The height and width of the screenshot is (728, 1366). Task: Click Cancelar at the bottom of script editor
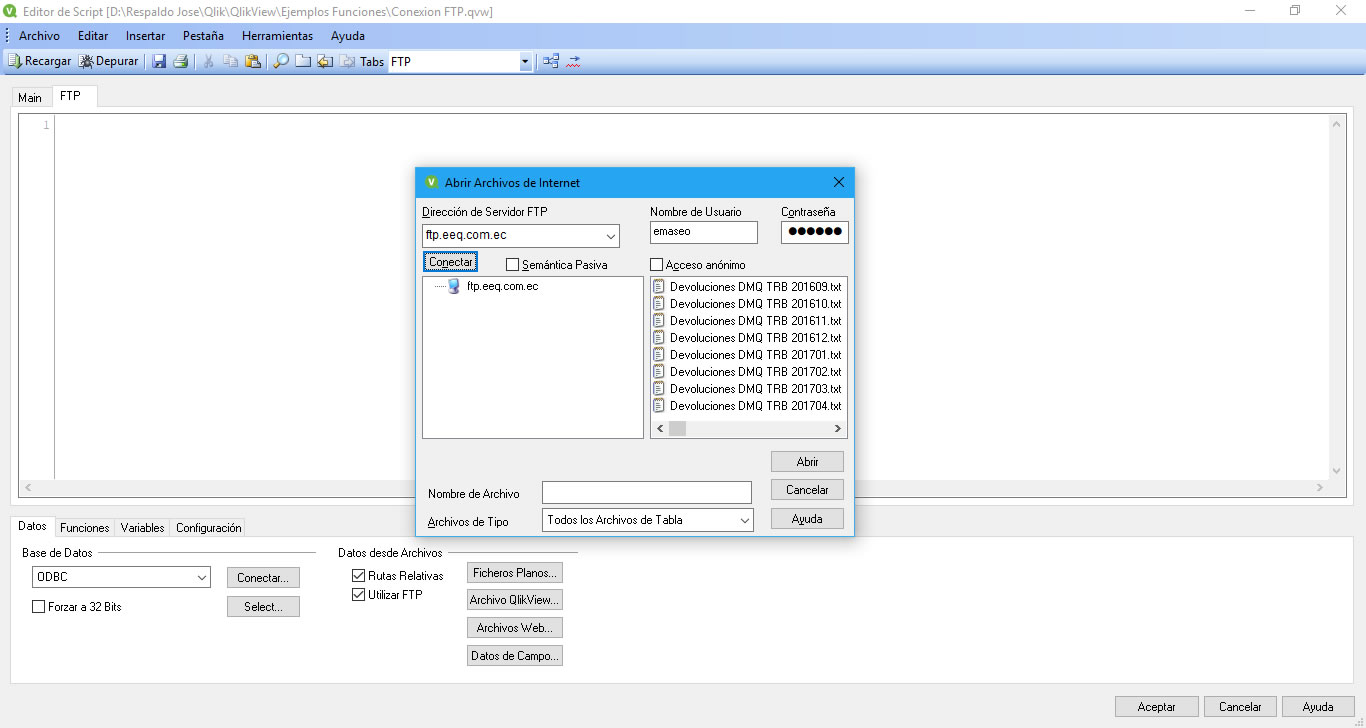click(x=1240, y=706)
